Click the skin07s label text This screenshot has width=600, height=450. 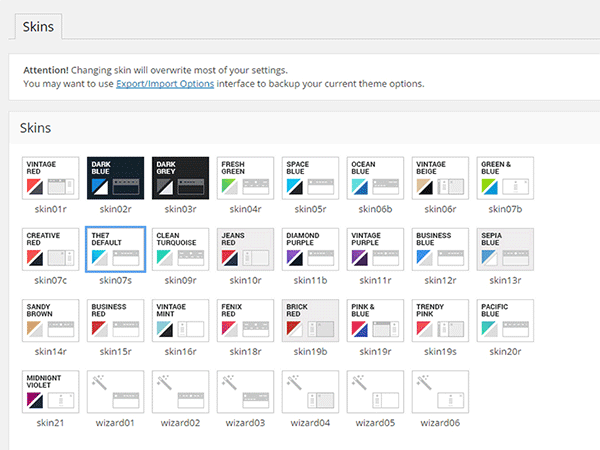coord(116,280)
